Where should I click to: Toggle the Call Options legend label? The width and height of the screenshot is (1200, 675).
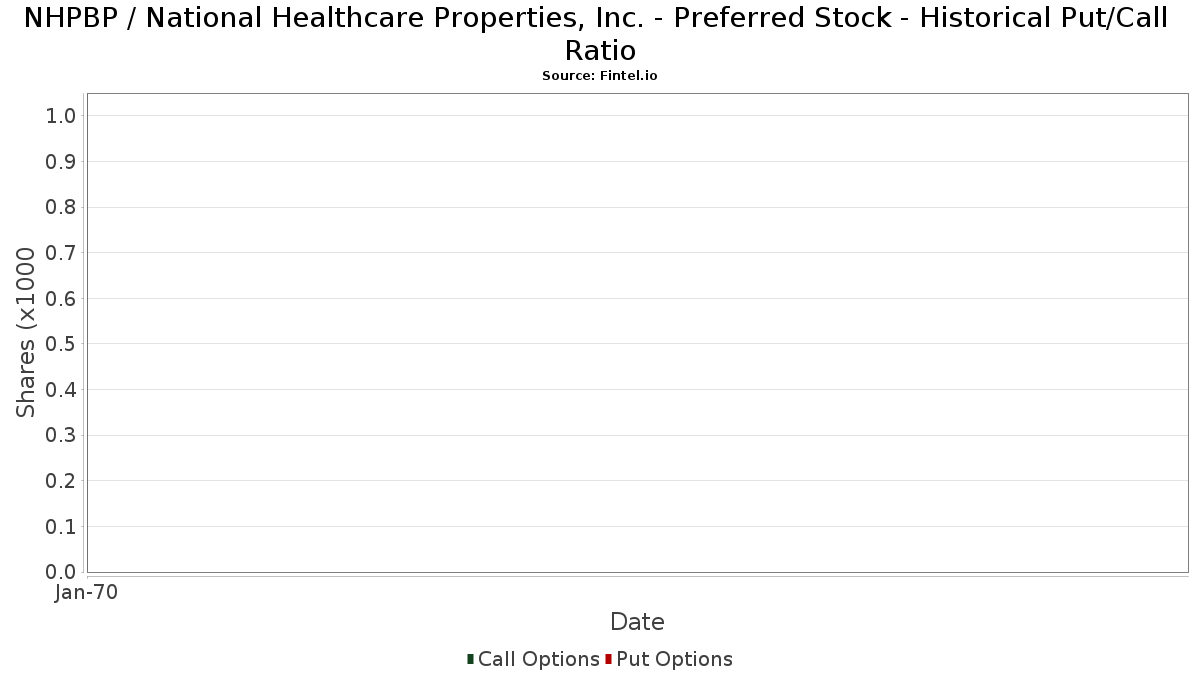coord(539,659)
